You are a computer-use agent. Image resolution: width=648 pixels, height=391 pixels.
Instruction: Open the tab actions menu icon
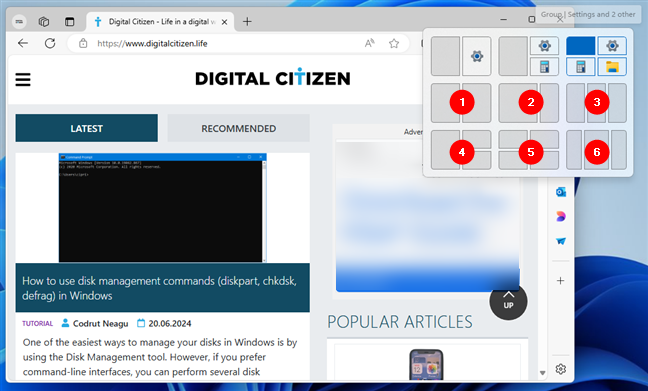click(69, 21)
